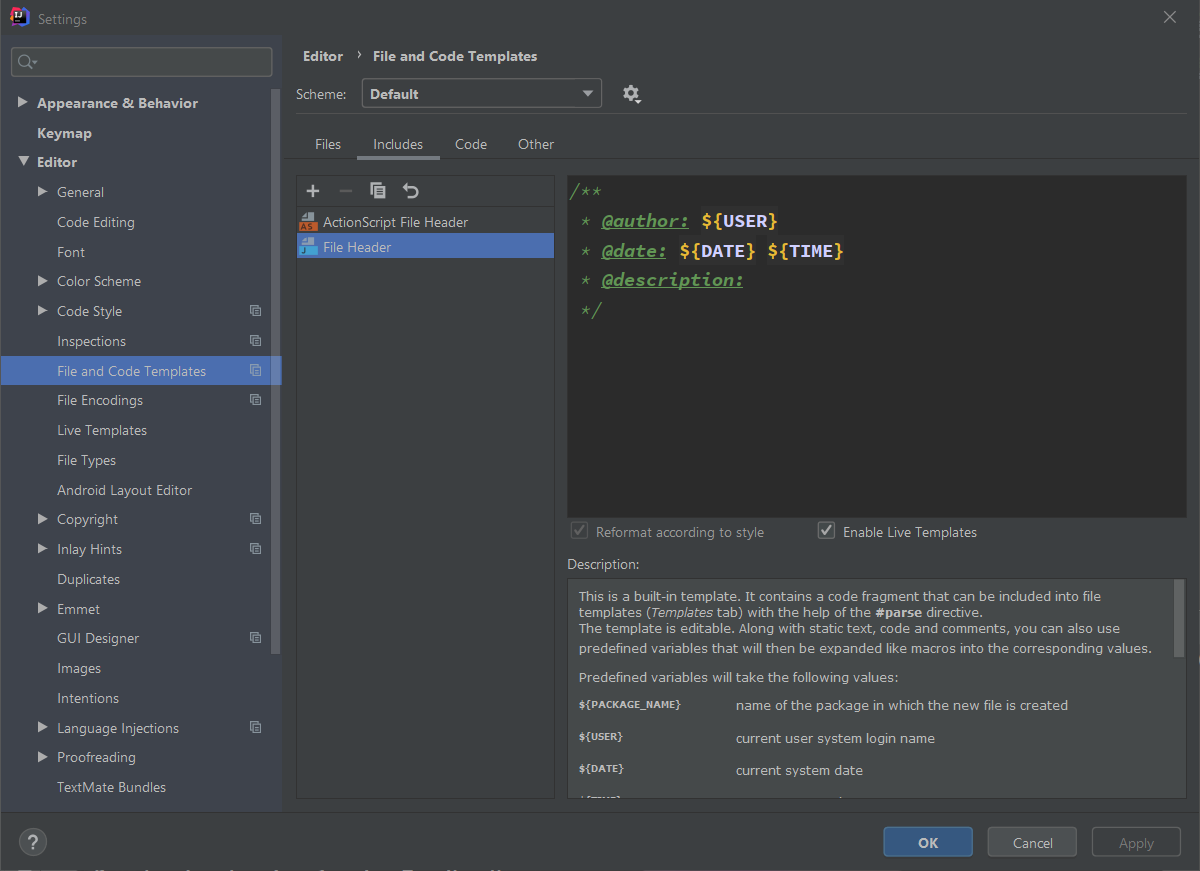This screenshot has height=871, width=1200.
Task: Click the help question mark icon
Action: tap(32, 841)
